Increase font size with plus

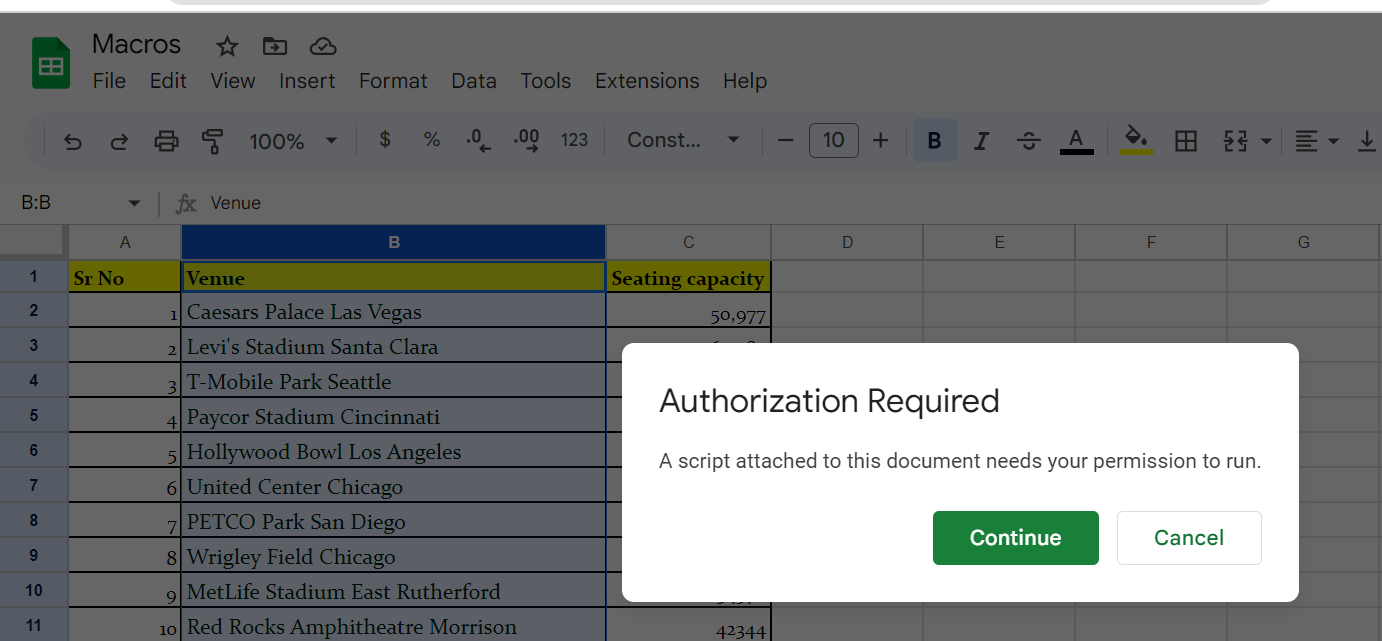pyautogui.click(x=880, y=140)
